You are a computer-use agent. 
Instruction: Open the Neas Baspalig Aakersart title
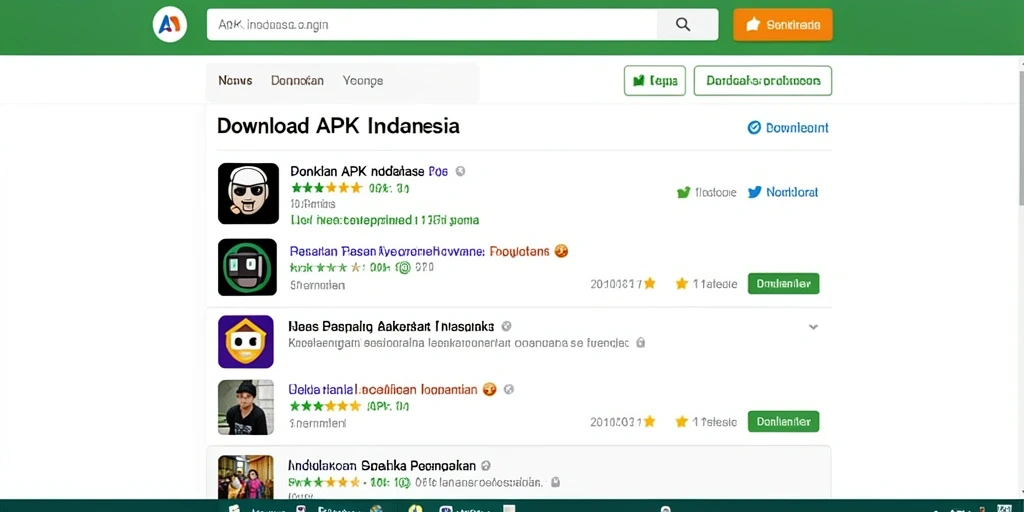coord(391,326)
